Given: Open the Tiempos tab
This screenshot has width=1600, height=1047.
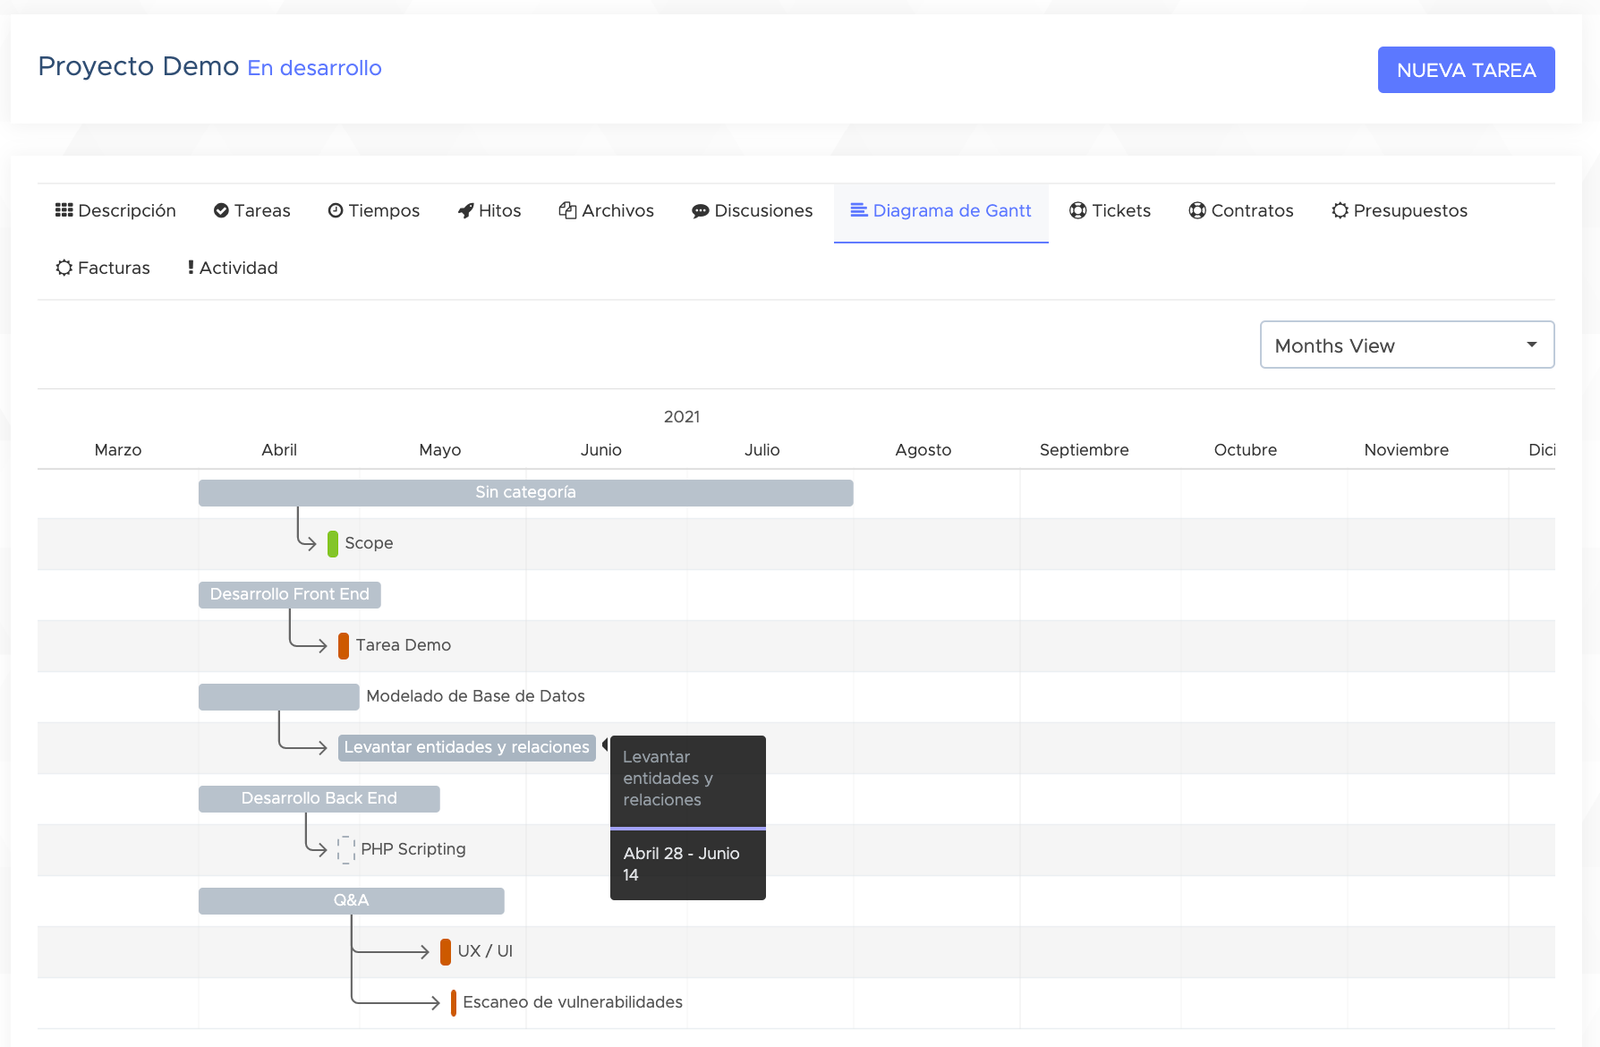Looking at the screenshot, I should click(374, 211).
